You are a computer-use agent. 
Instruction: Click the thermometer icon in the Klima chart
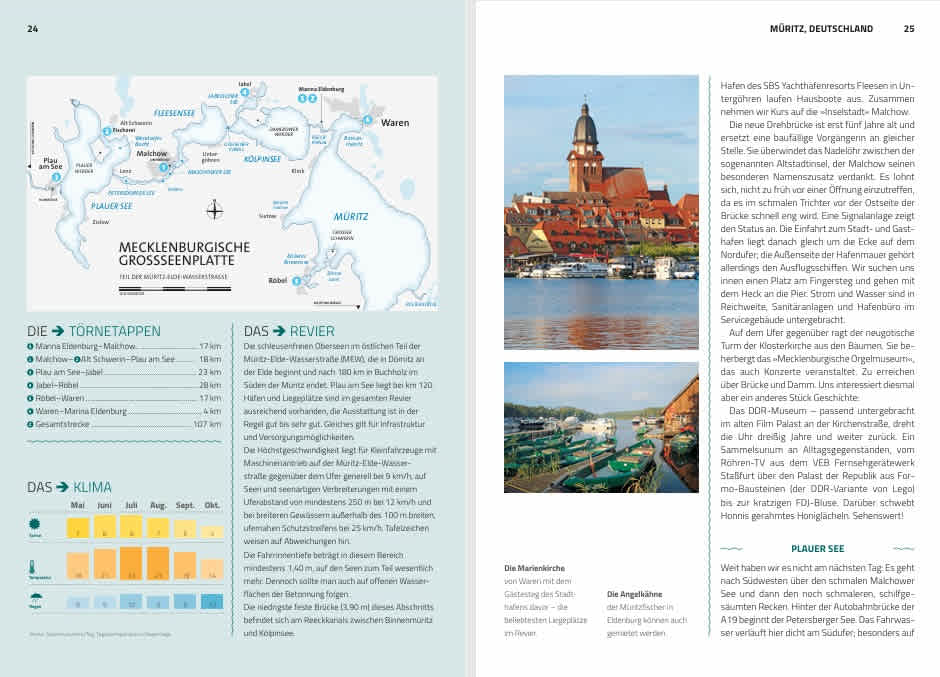[x=32, y=567]
